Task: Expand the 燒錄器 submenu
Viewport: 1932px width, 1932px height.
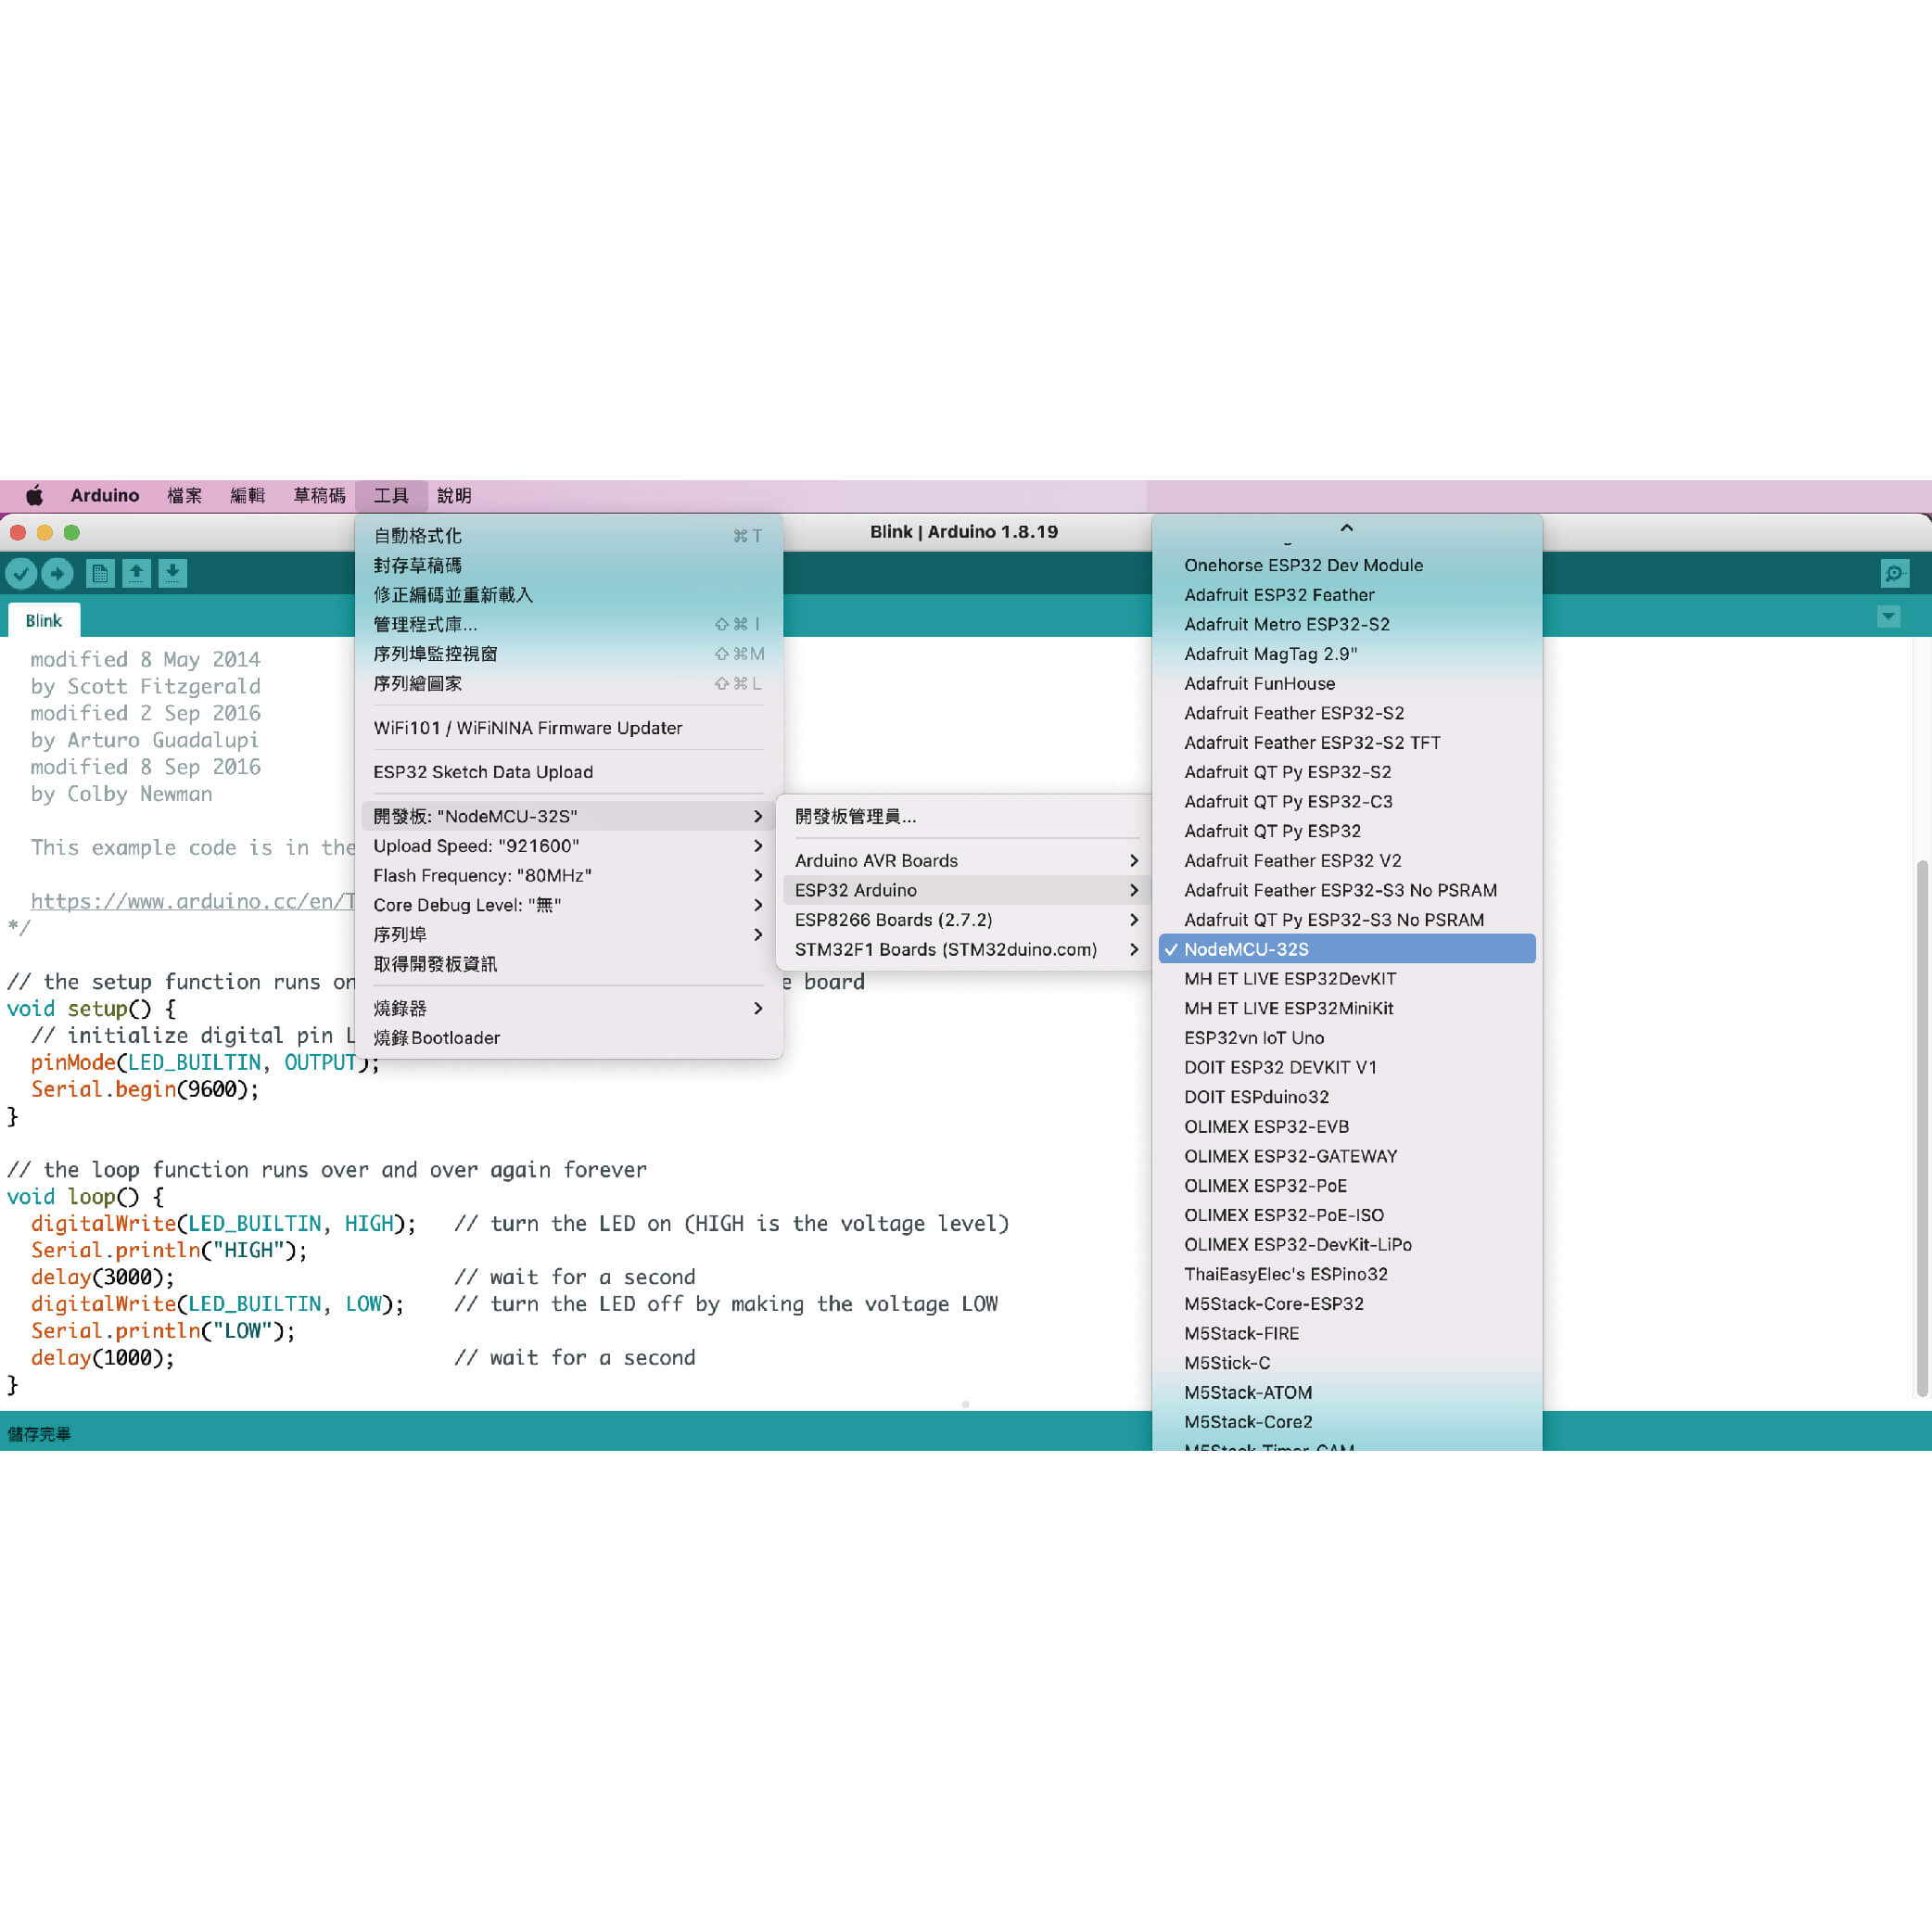Action: [x=567, y=1008]
